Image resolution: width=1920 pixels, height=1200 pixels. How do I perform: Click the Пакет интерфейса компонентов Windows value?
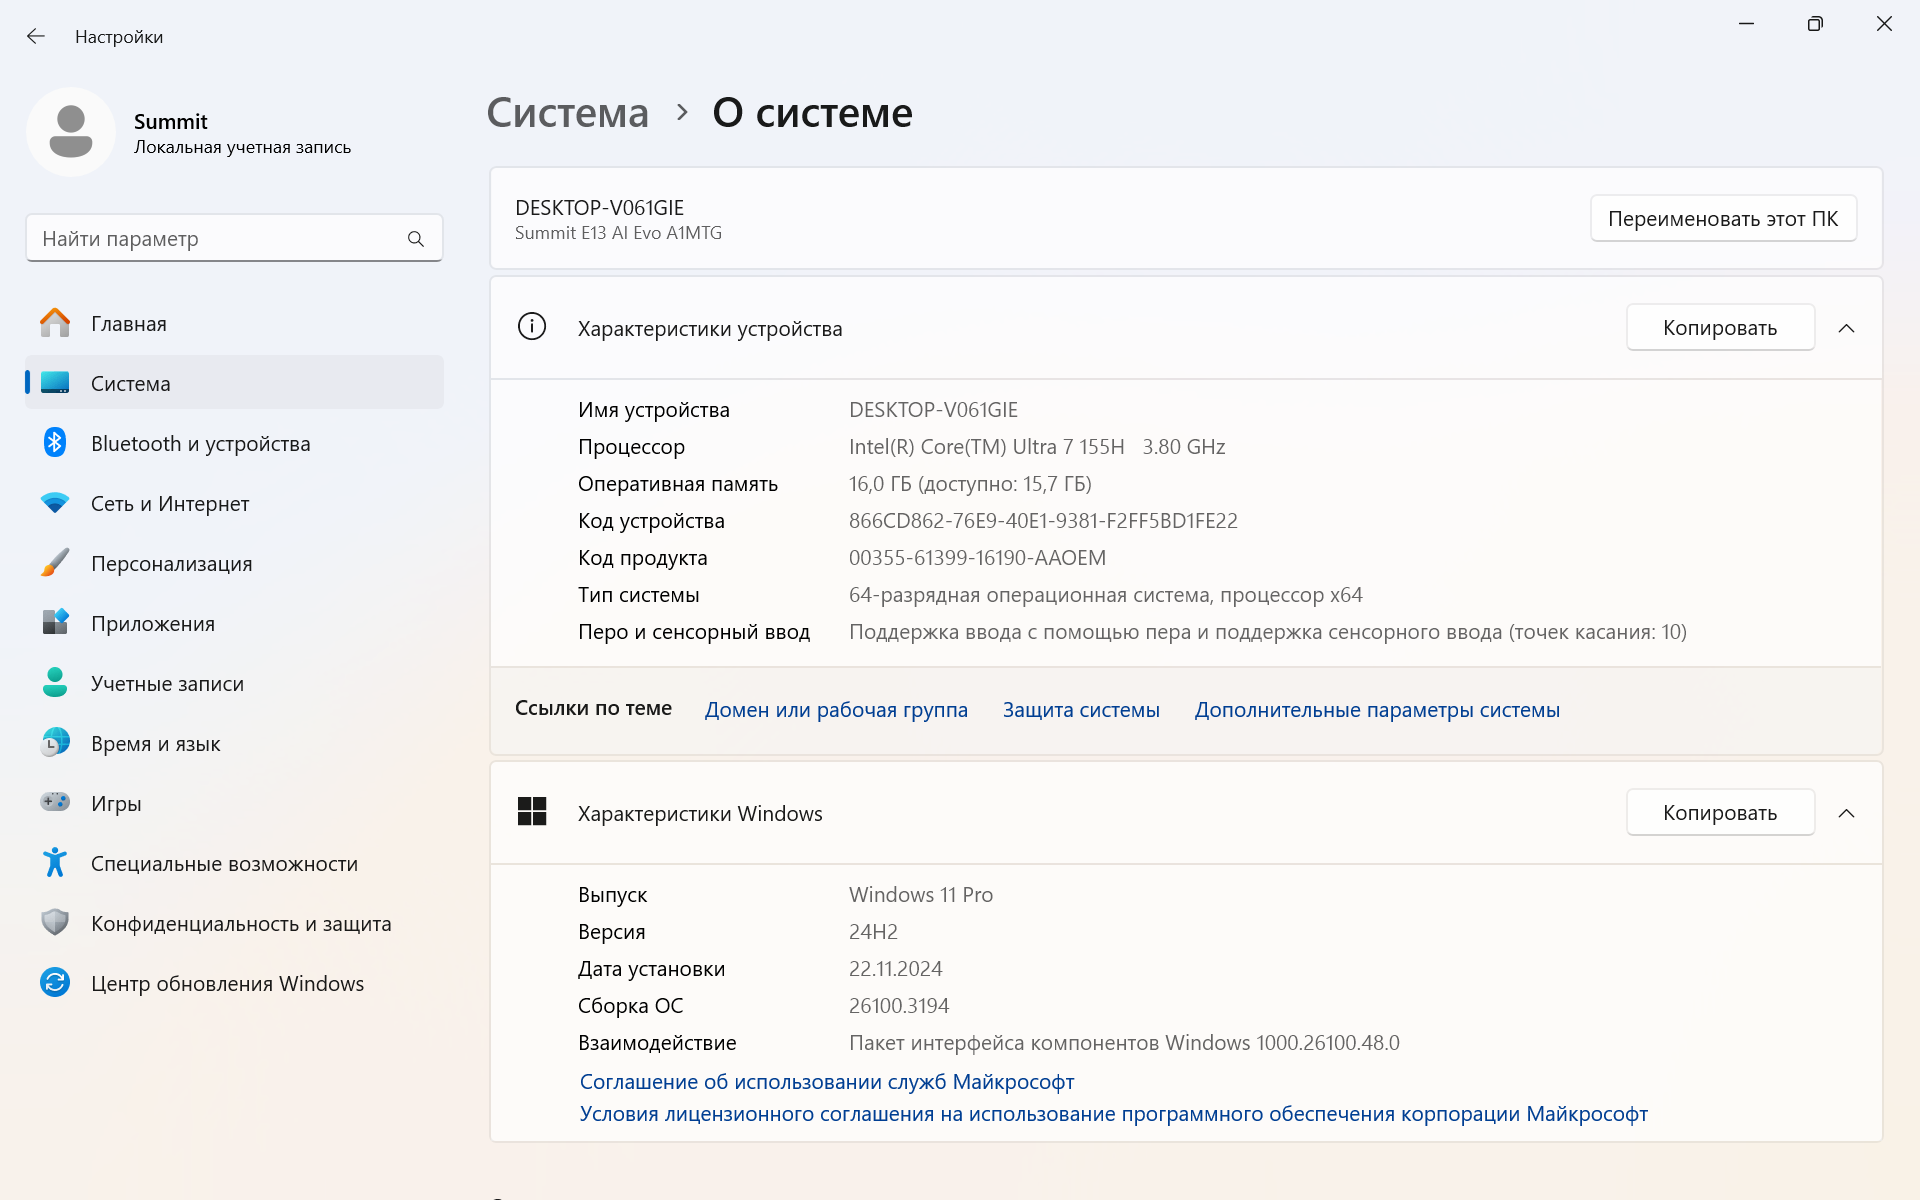click(x=1124, y=1043)
